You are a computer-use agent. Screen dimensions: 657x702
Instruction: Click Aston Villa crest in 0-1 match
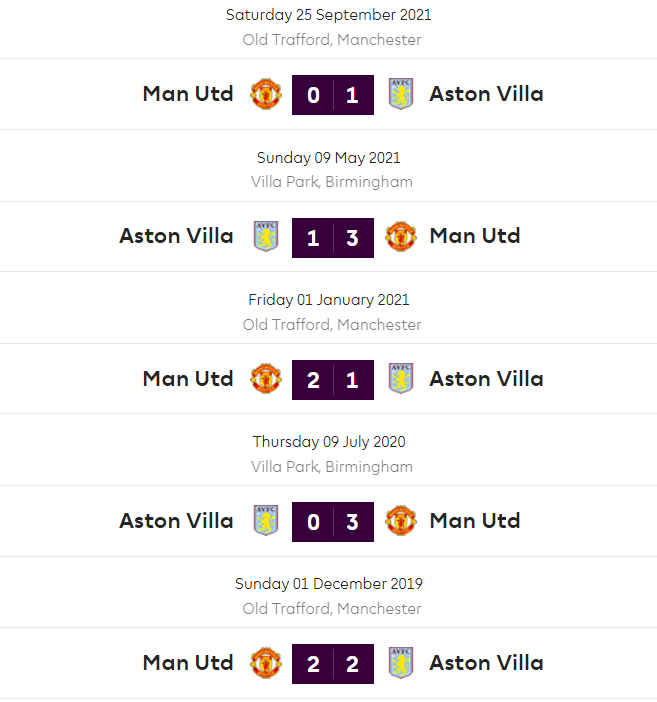coord(400,94)
